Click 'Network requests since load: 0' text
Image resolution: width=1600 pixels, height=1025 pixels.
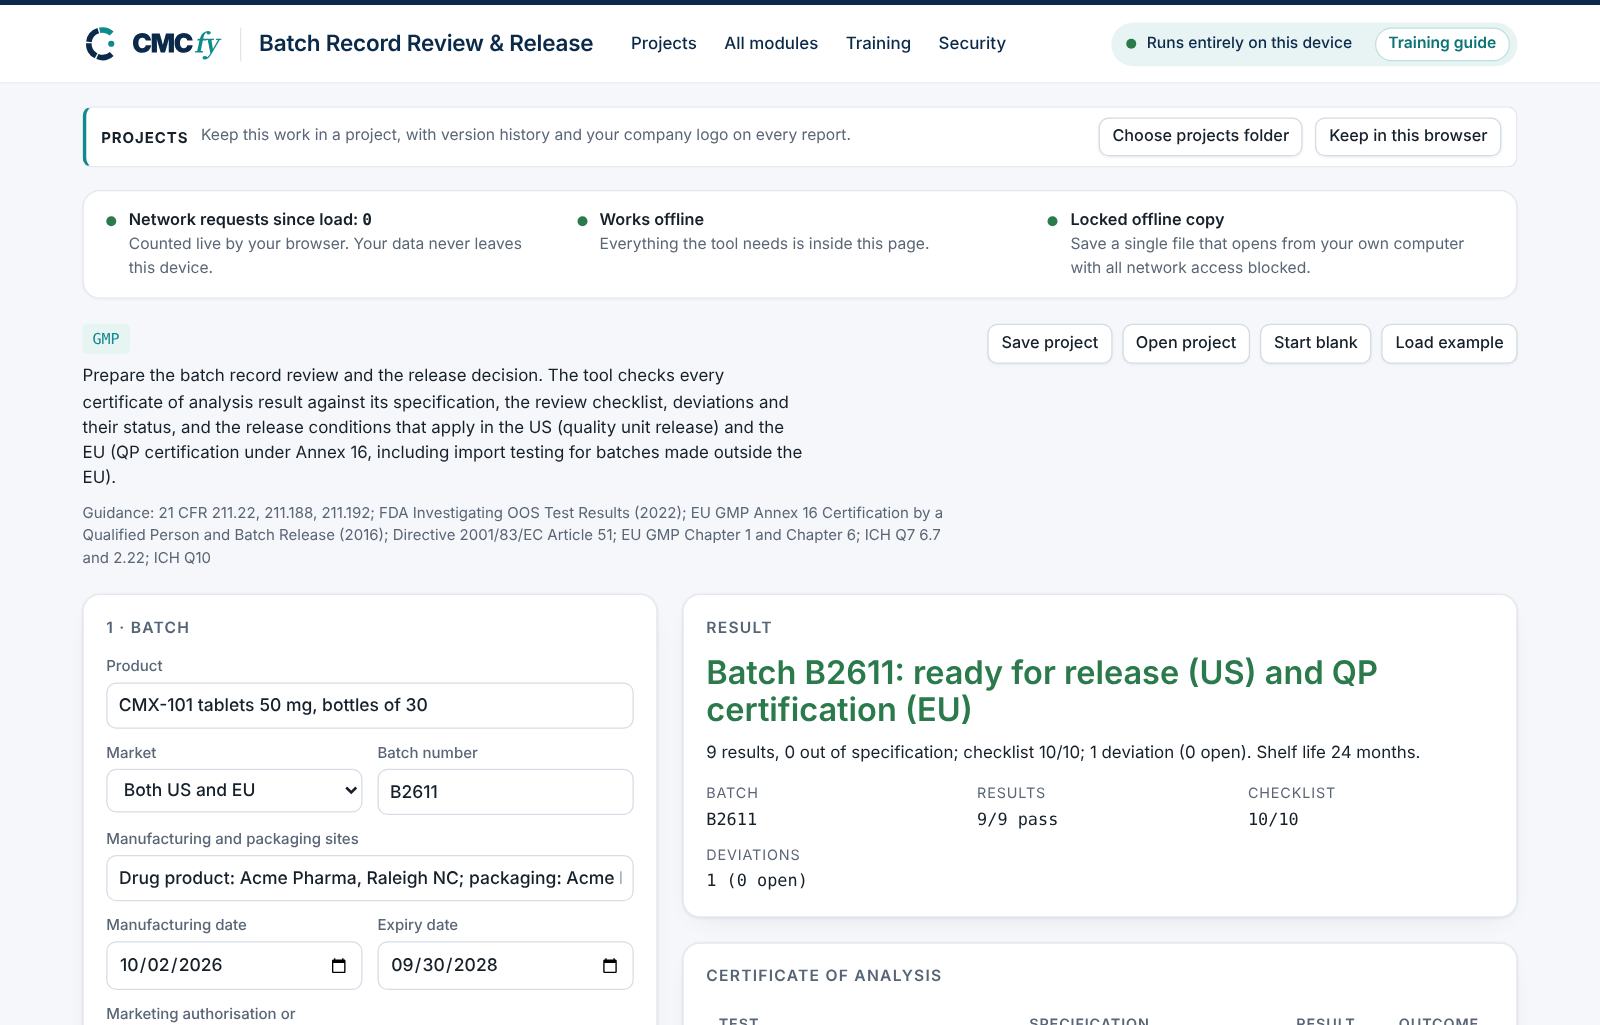pos(250,219)
